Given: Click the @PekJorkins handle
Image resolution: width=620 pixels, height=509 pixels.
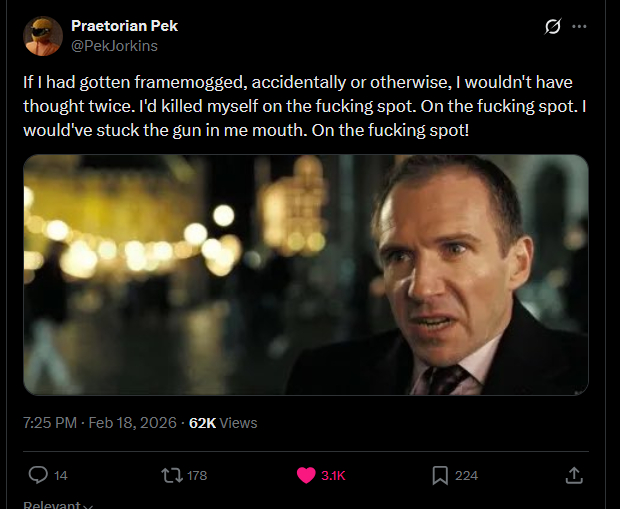Looking at the screenshot, I should pyautogui.click(x=114, y=45).
